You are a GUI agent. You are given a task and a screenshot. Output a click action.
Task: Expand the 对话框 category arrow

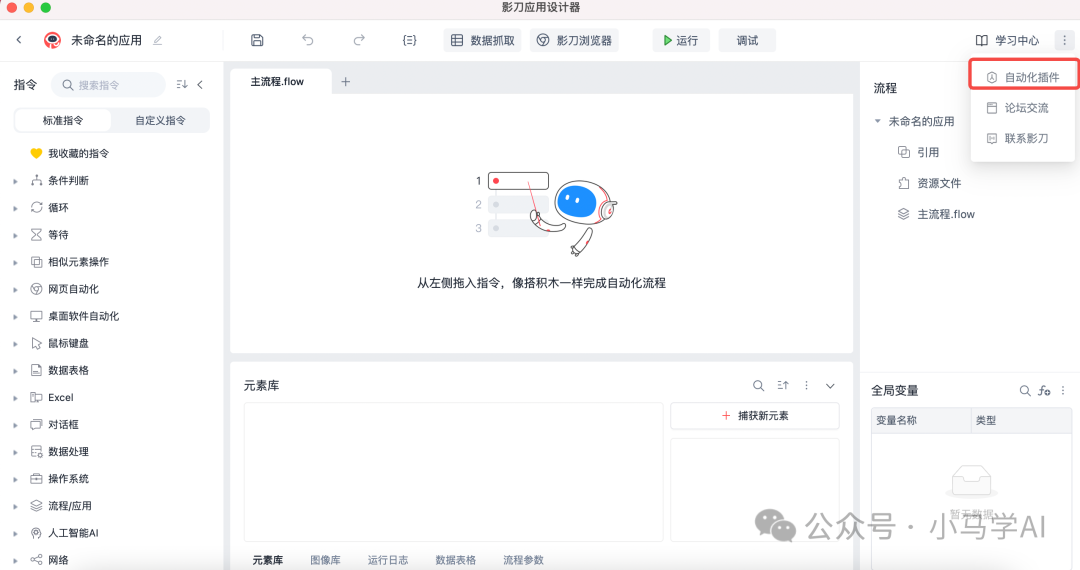click(15, 425)
